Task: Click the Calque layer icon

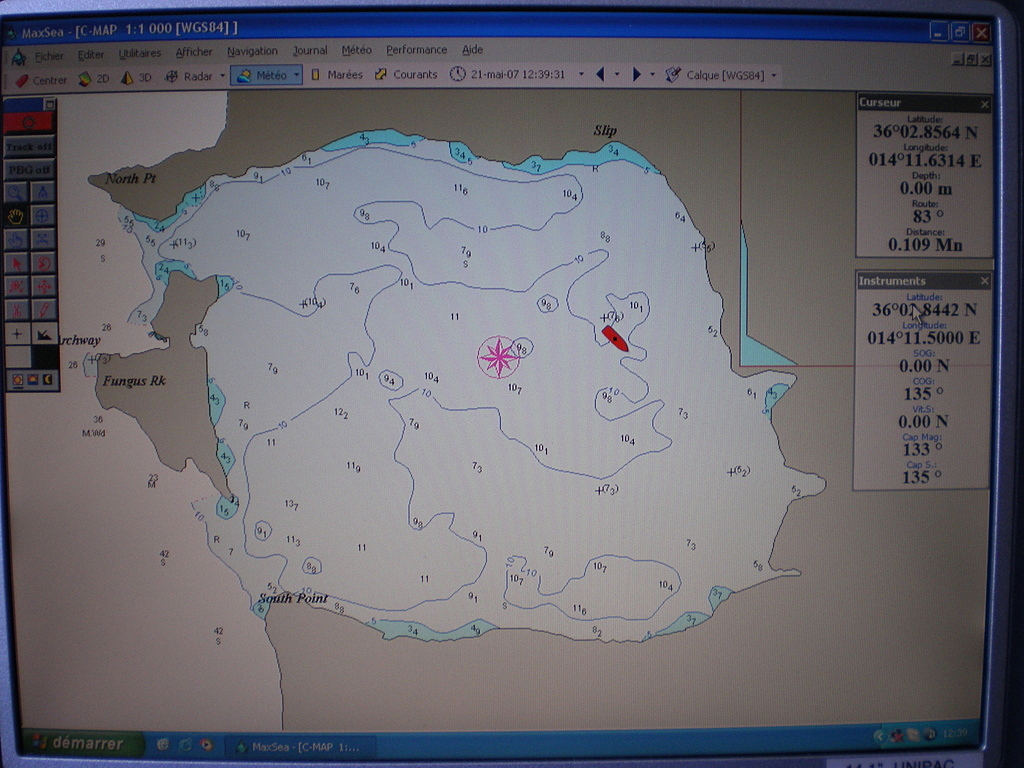Action: click(673, 74)
